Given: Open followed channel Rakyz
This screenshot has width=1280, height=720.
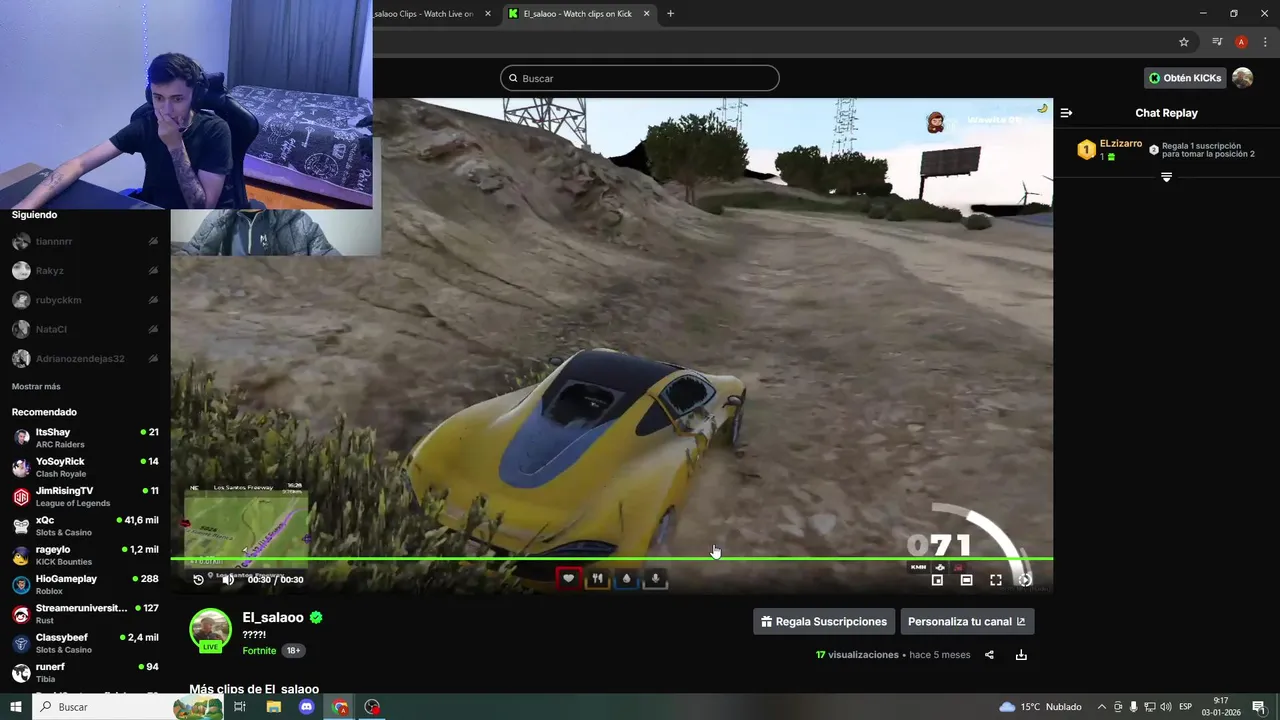Looking at the screenshot, I should 85,271.
